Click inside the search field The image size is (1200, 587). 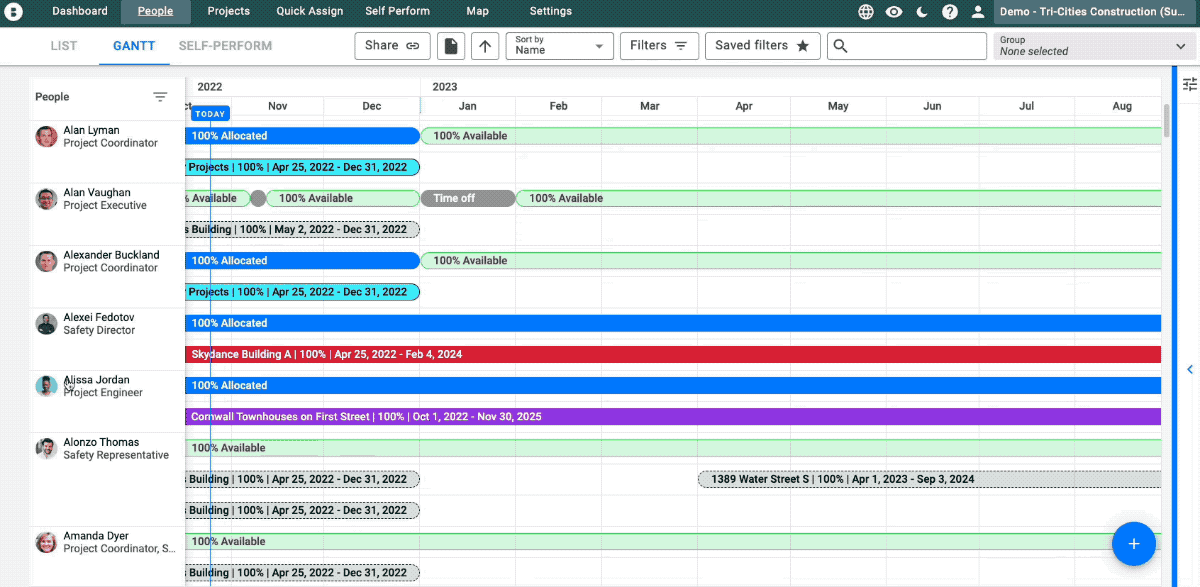click(910, 45)
